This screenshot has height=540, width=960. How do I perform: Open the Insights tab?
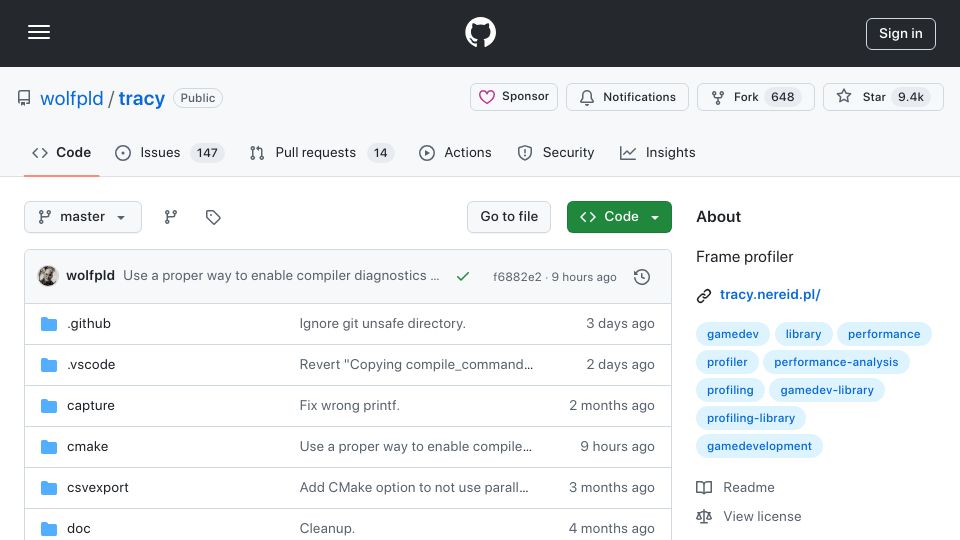point(658,152)
